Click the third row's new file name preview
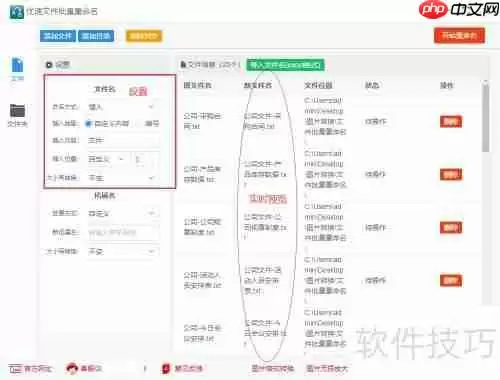500x380 pixels. [x=265, y=227]
